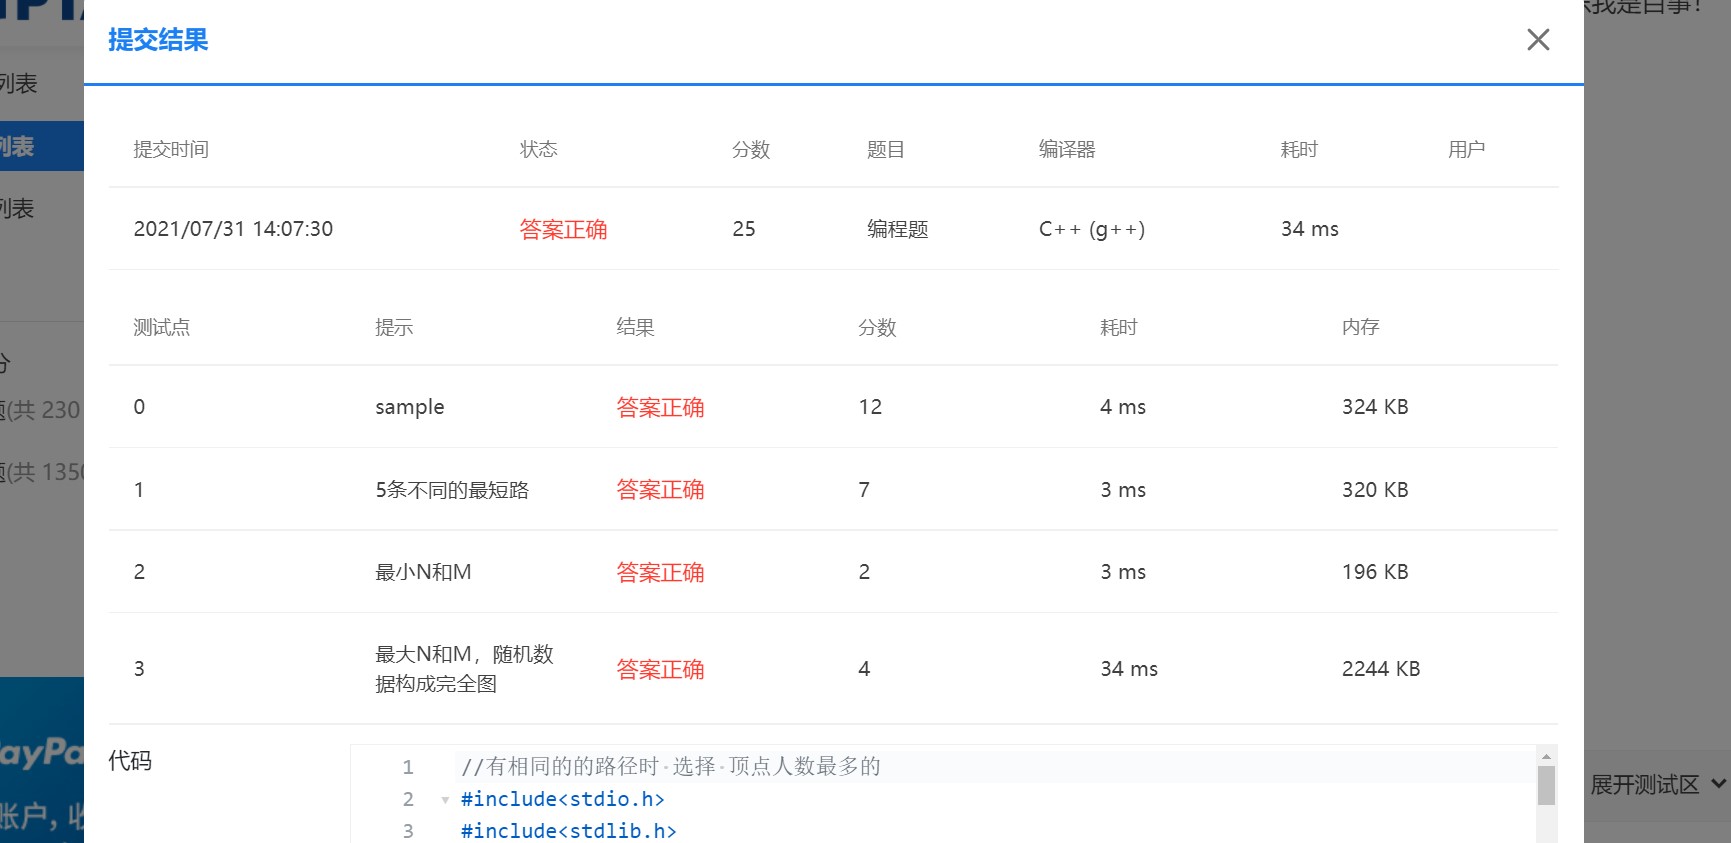Click 答案正确 result for test point 2

660,572
